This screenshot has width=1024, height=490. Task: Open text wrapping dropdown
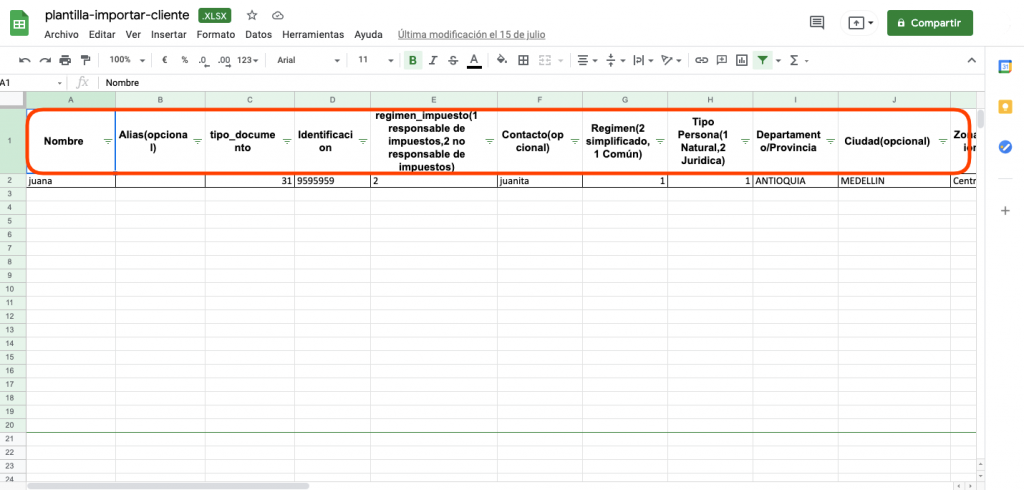point(643,60)
